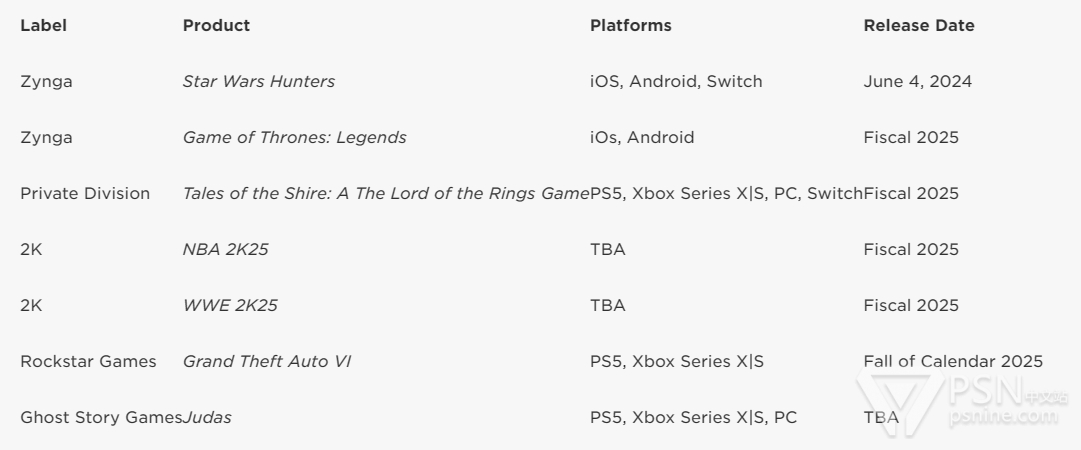Select the WWE 2K25 product entry
This screenshot has width=1081, height=450.
(230, 305)
